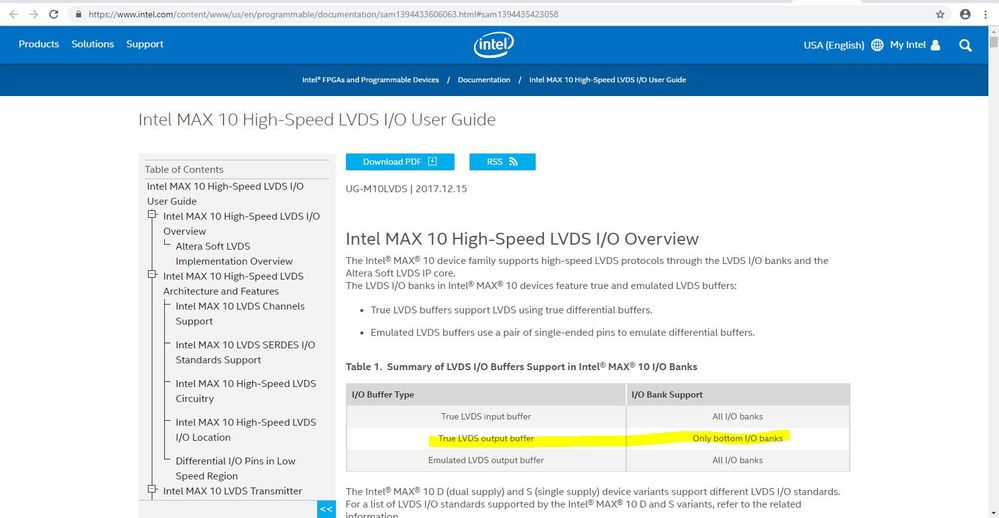Viewport: 999px width, 518px height.
Task: Collapse the LVDS Architecture and Features tree node
Action: click(152, 275)
